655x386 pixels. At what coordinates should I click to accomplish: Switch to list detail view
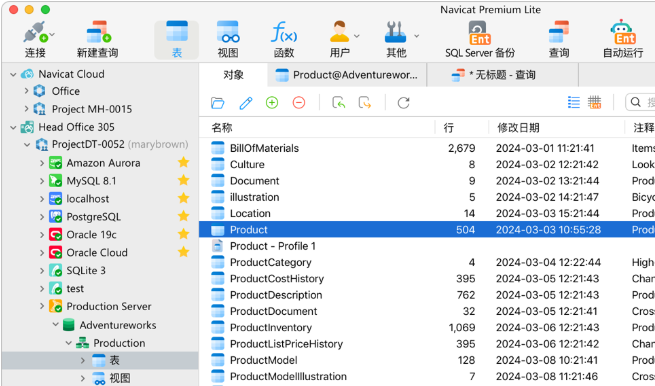pyautogui.click(x=574, y=102)
